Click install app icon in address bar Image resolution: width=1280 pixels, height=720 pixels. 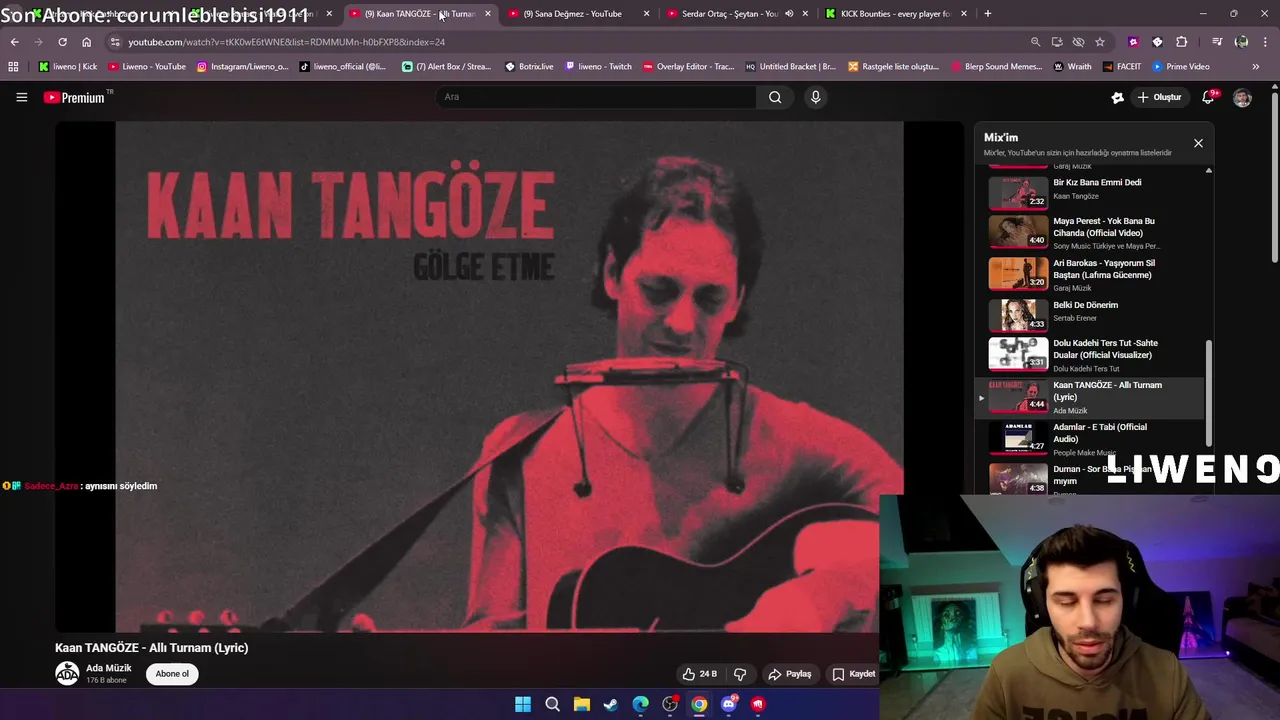1057,42
